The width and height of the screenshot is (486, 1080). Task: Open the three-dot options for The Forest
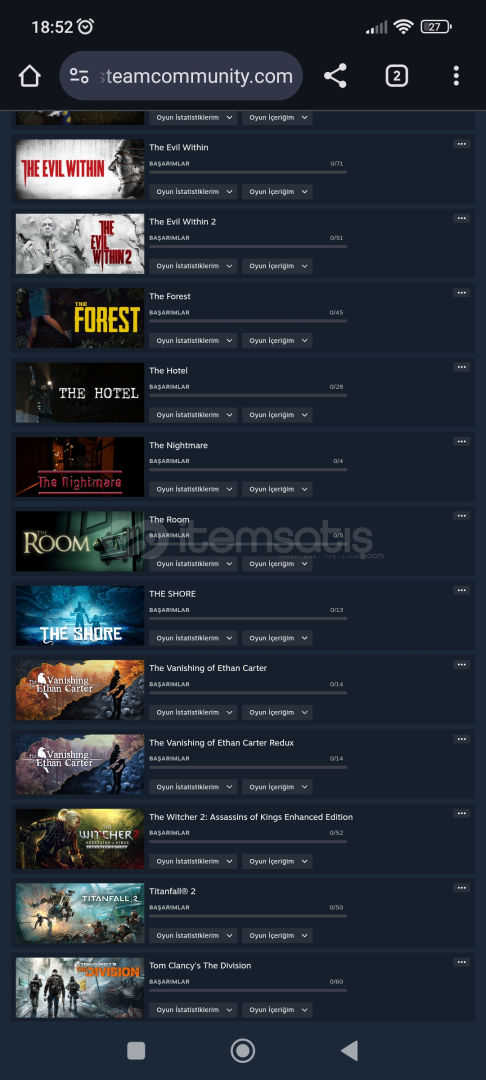point(461,293)
